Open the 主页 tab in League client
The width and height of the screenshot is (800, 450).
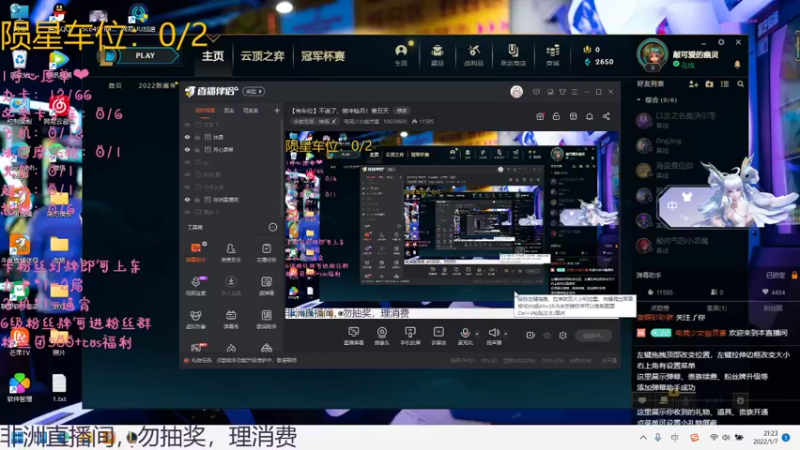(x=213, y=56)
